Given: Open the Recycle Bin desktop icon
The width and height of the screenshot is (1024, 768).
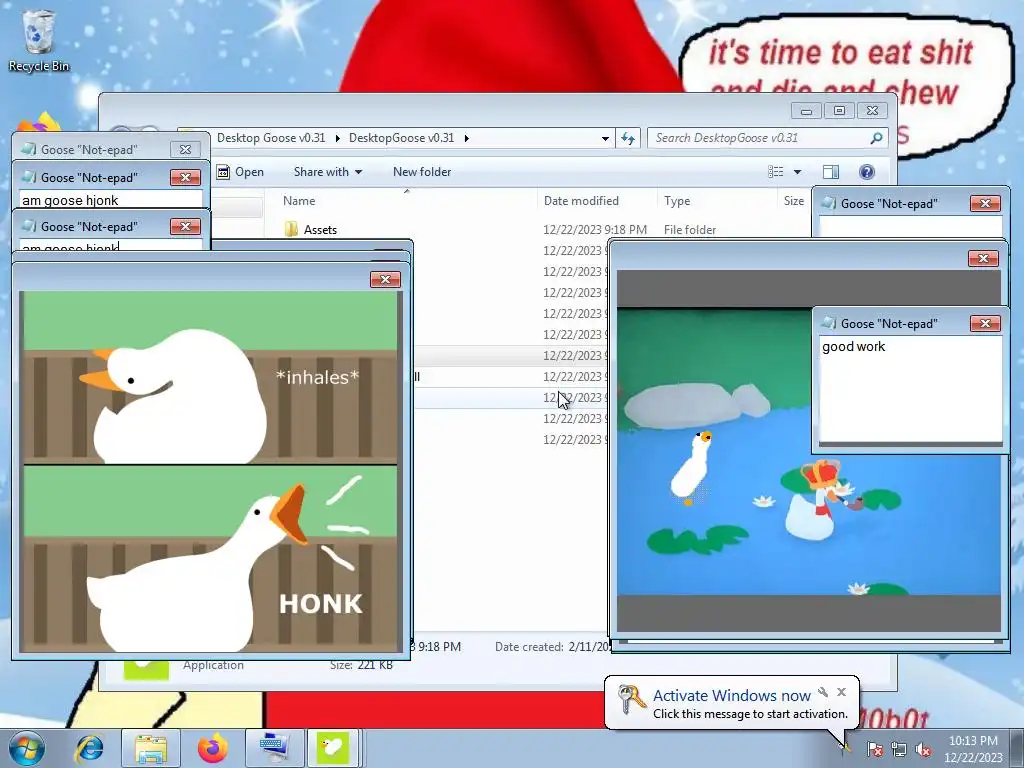Looking at the screenshot, I should coord(39,40).
